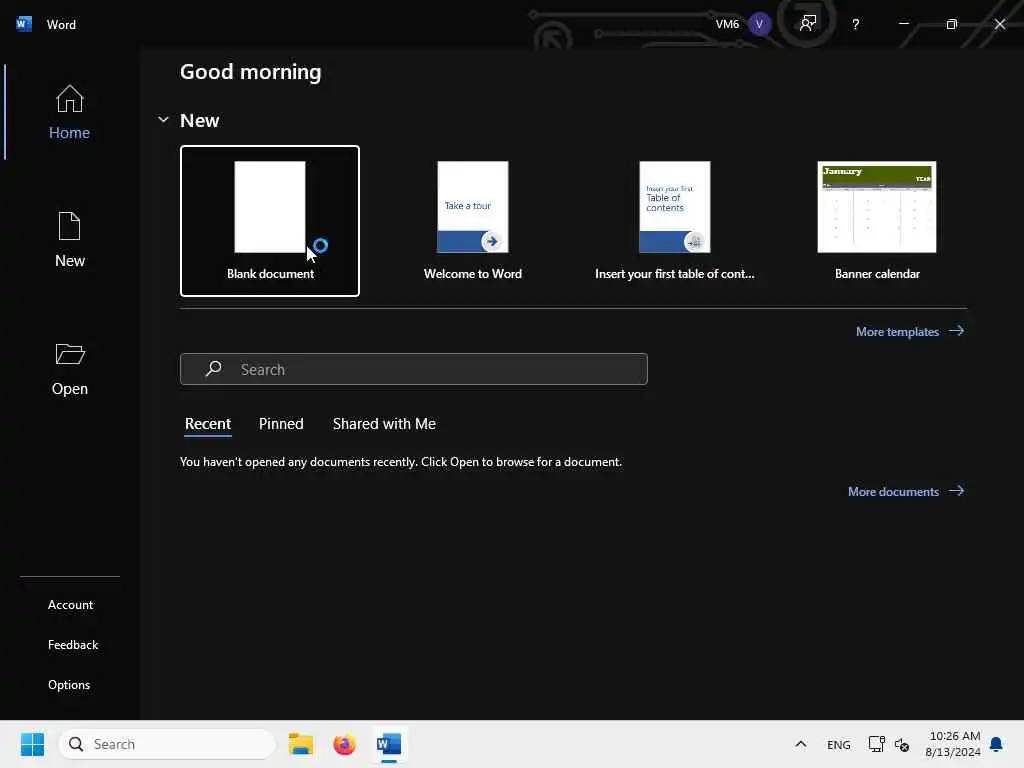The height and width of the screenshot is (768, 1024).
Task: Minimize the Word window
Action: 904,24
